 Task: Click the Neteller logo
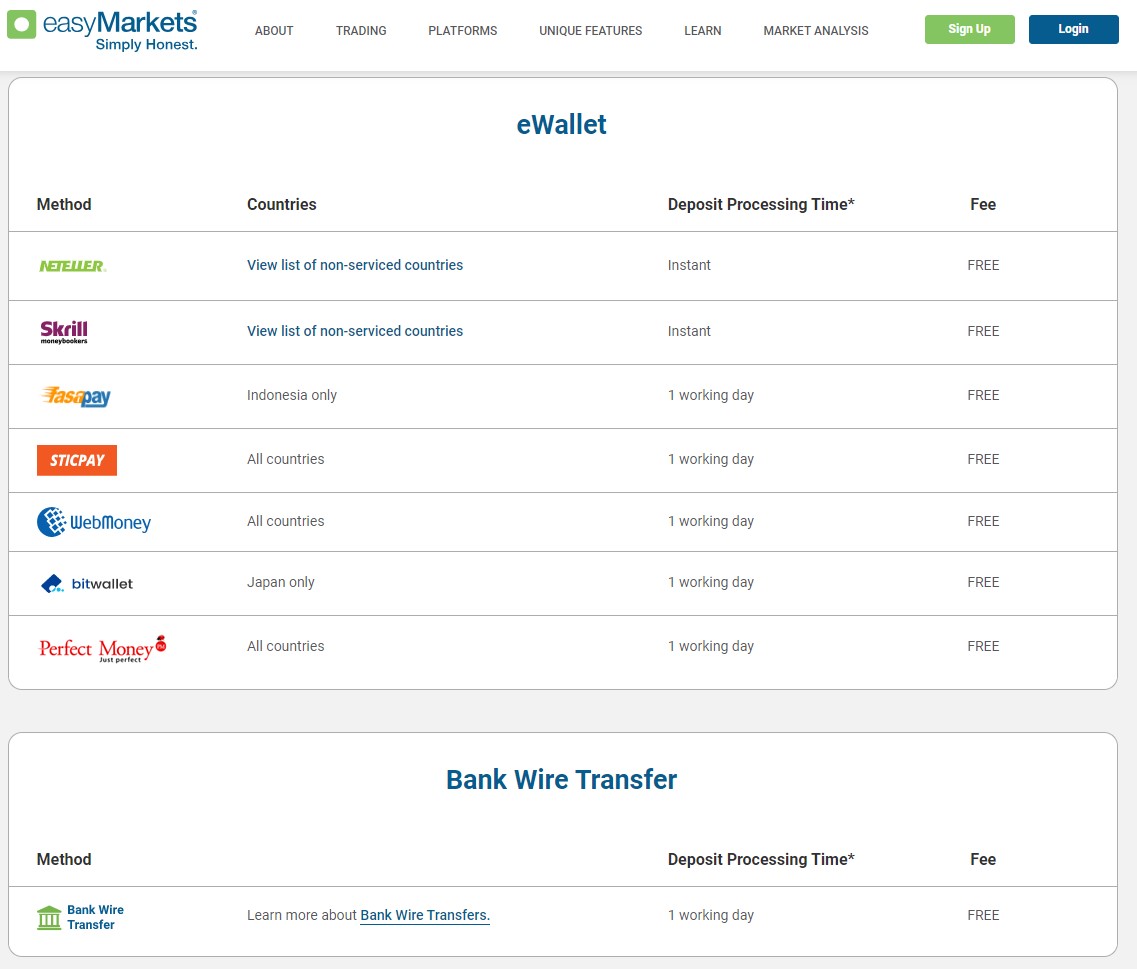tap(73, 266)
